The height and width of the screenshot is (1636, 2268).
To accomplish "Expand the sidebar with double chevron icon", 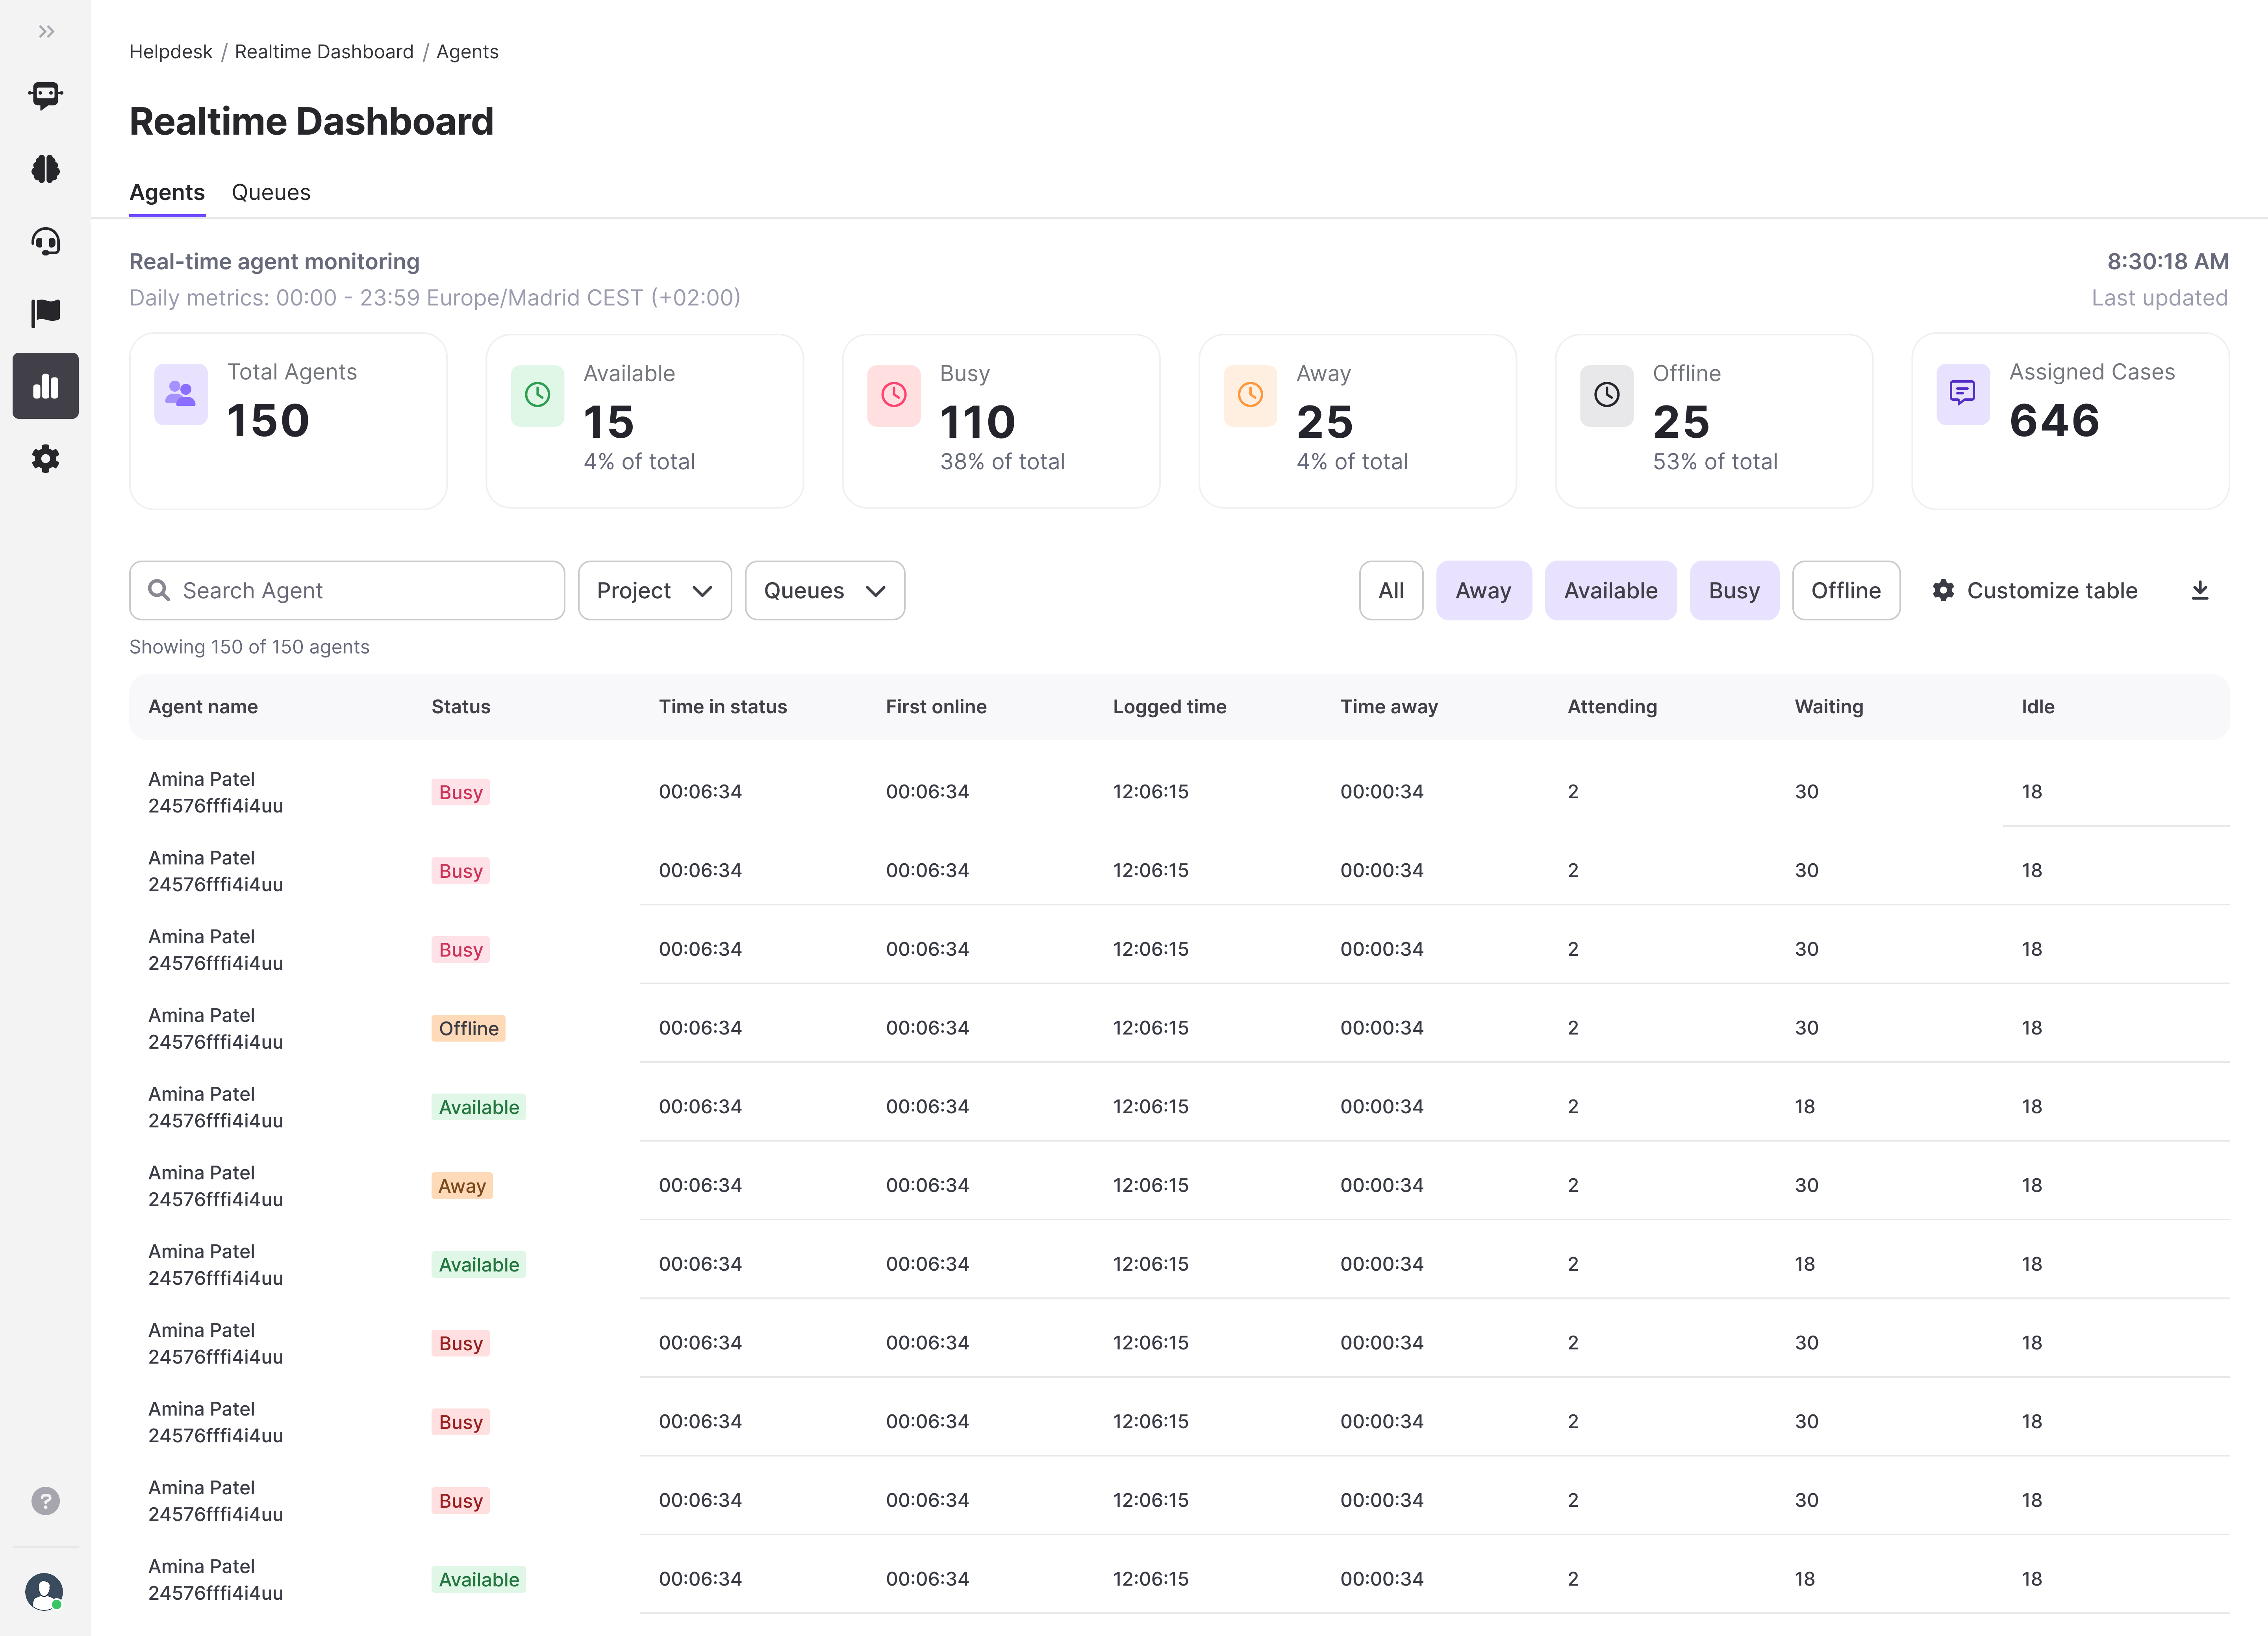I will tap(46, 32).
